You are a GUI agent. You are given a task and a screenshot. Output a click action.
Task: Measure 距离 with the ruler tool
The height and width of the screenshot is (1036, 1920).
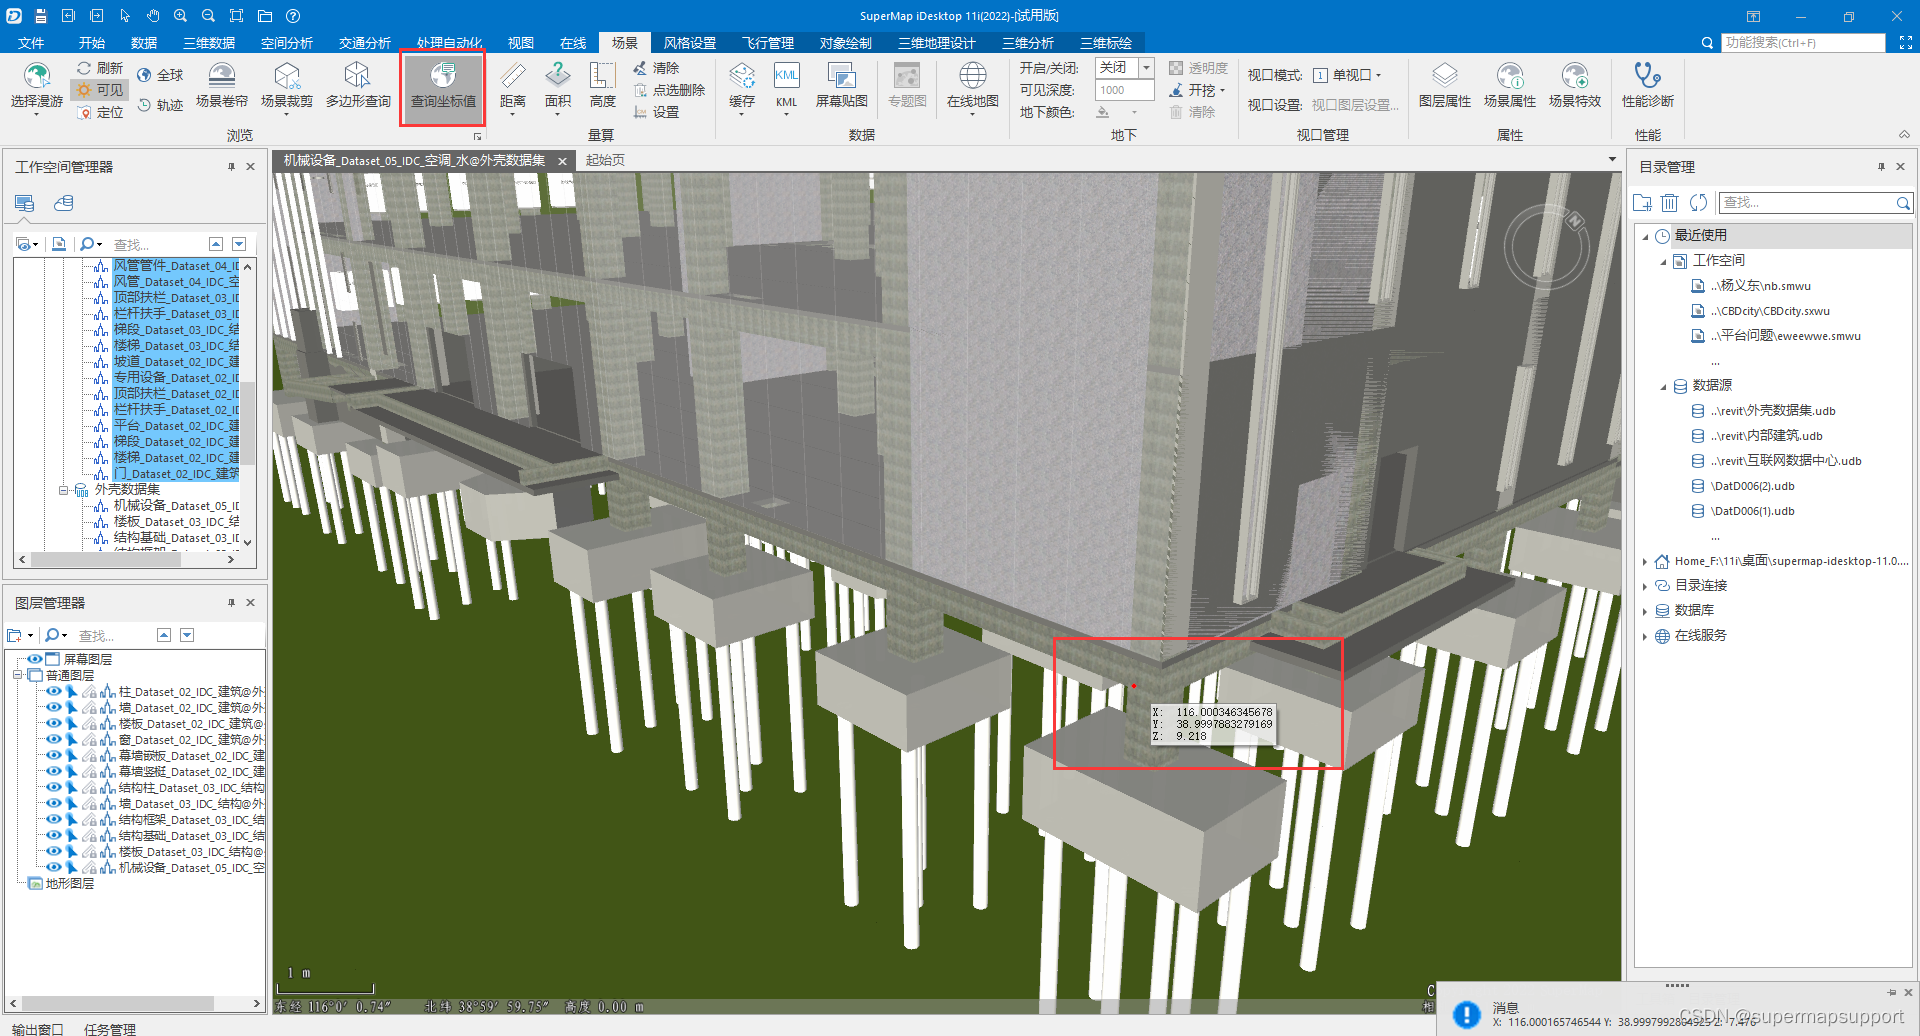click(513, 87)
